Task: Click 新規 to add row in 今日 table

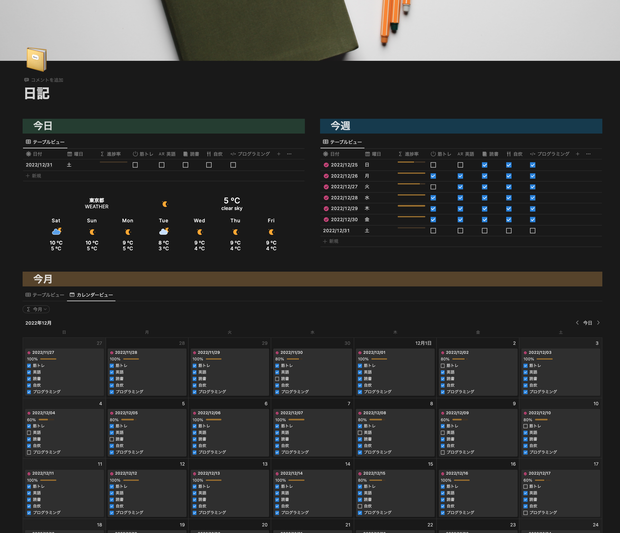Action: [34, 176]
